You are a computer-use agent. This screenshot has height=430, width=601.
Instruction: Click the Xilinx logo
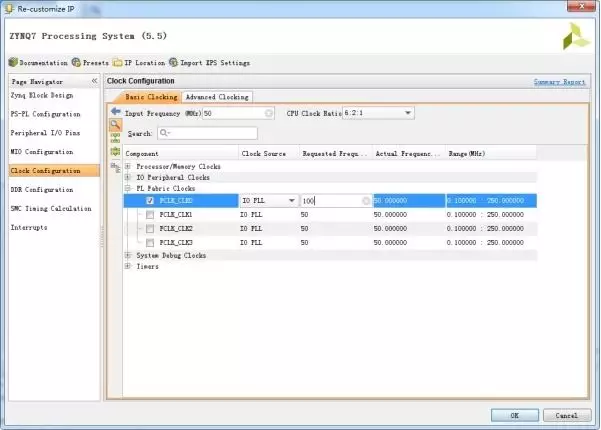(x=576, y=36)
